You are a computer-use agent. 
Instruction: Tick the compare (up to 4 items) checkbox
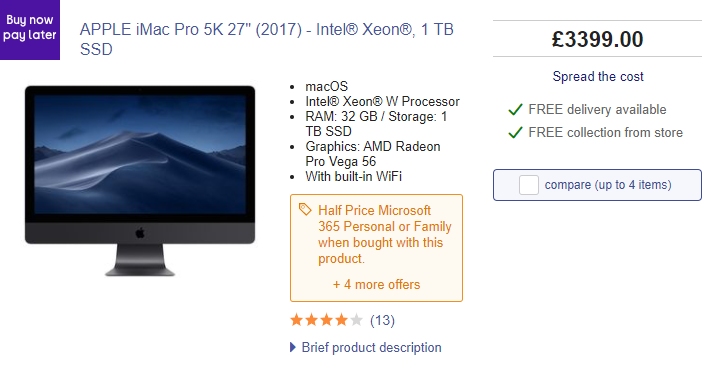click(x=529, y=185)
